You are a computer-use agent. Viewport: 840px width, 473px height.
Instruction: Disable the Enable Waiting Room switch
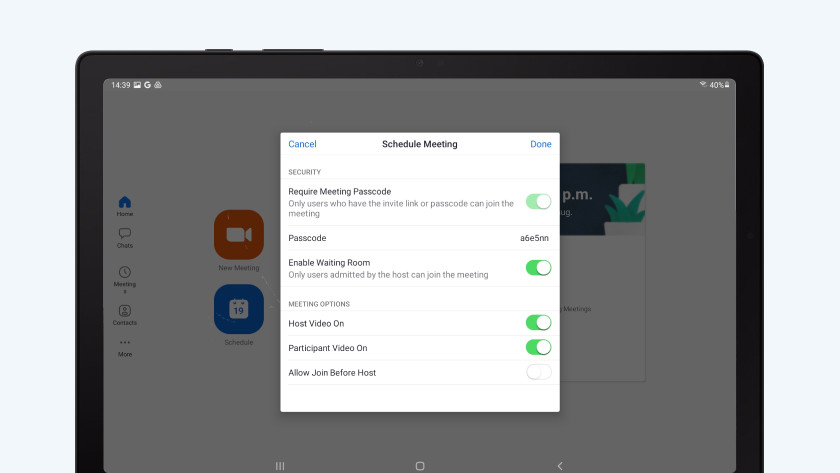coord(538,268)
